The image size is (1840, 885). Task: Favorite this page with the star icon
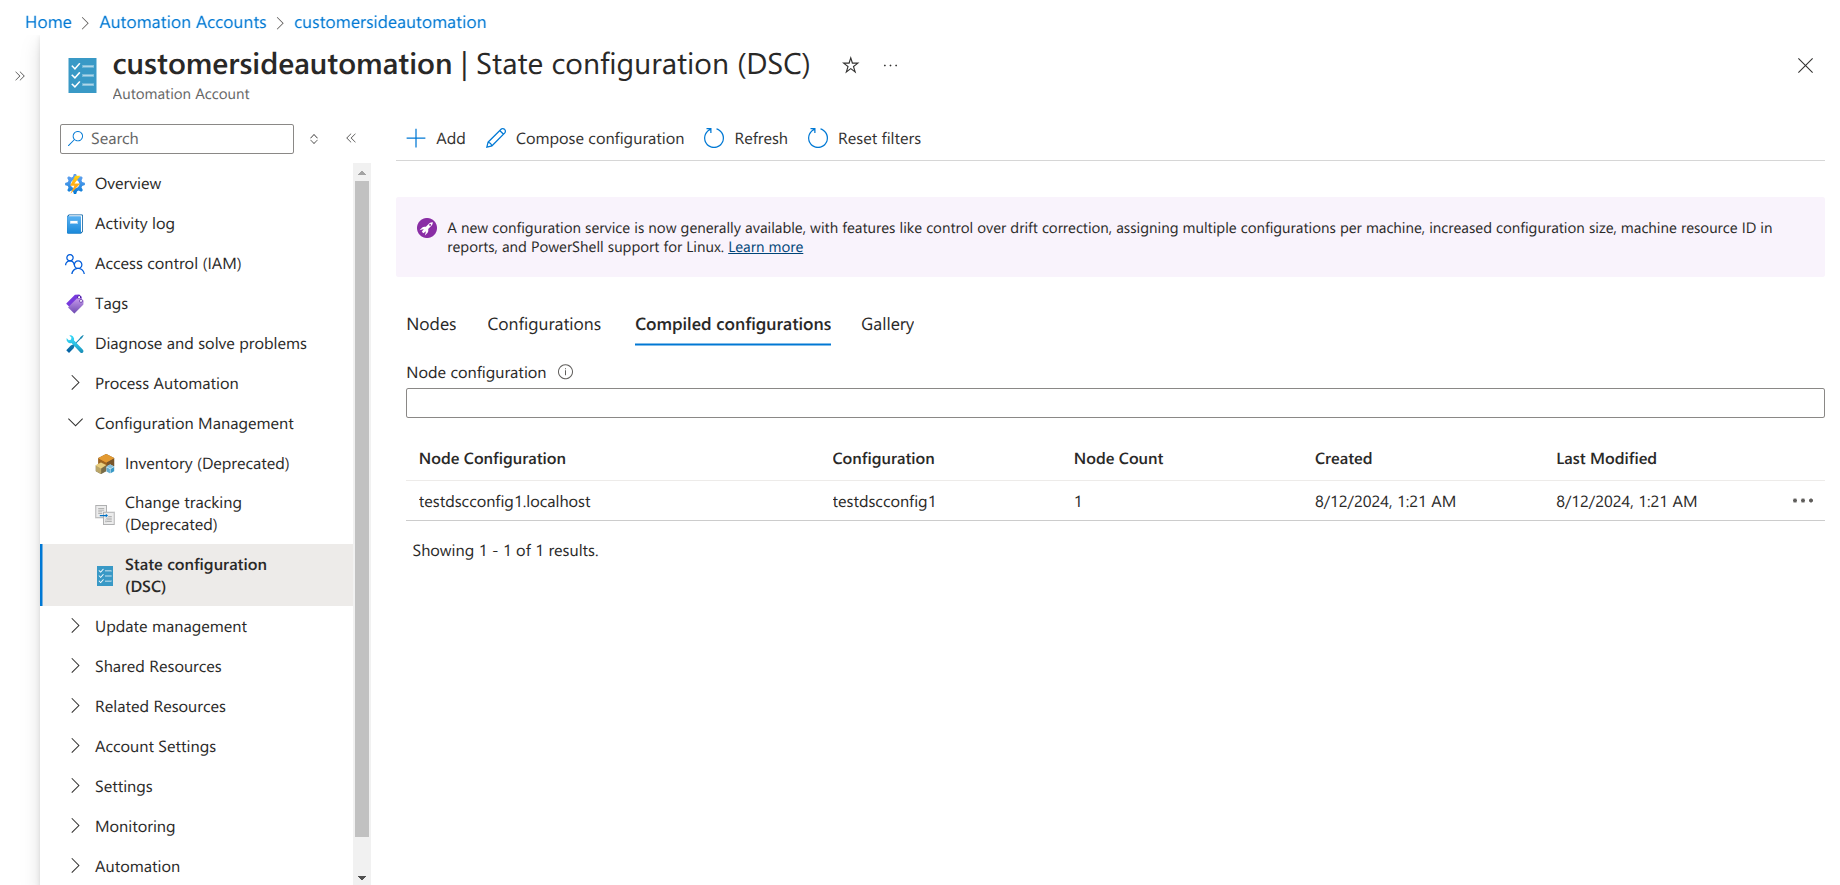[850, 65]
